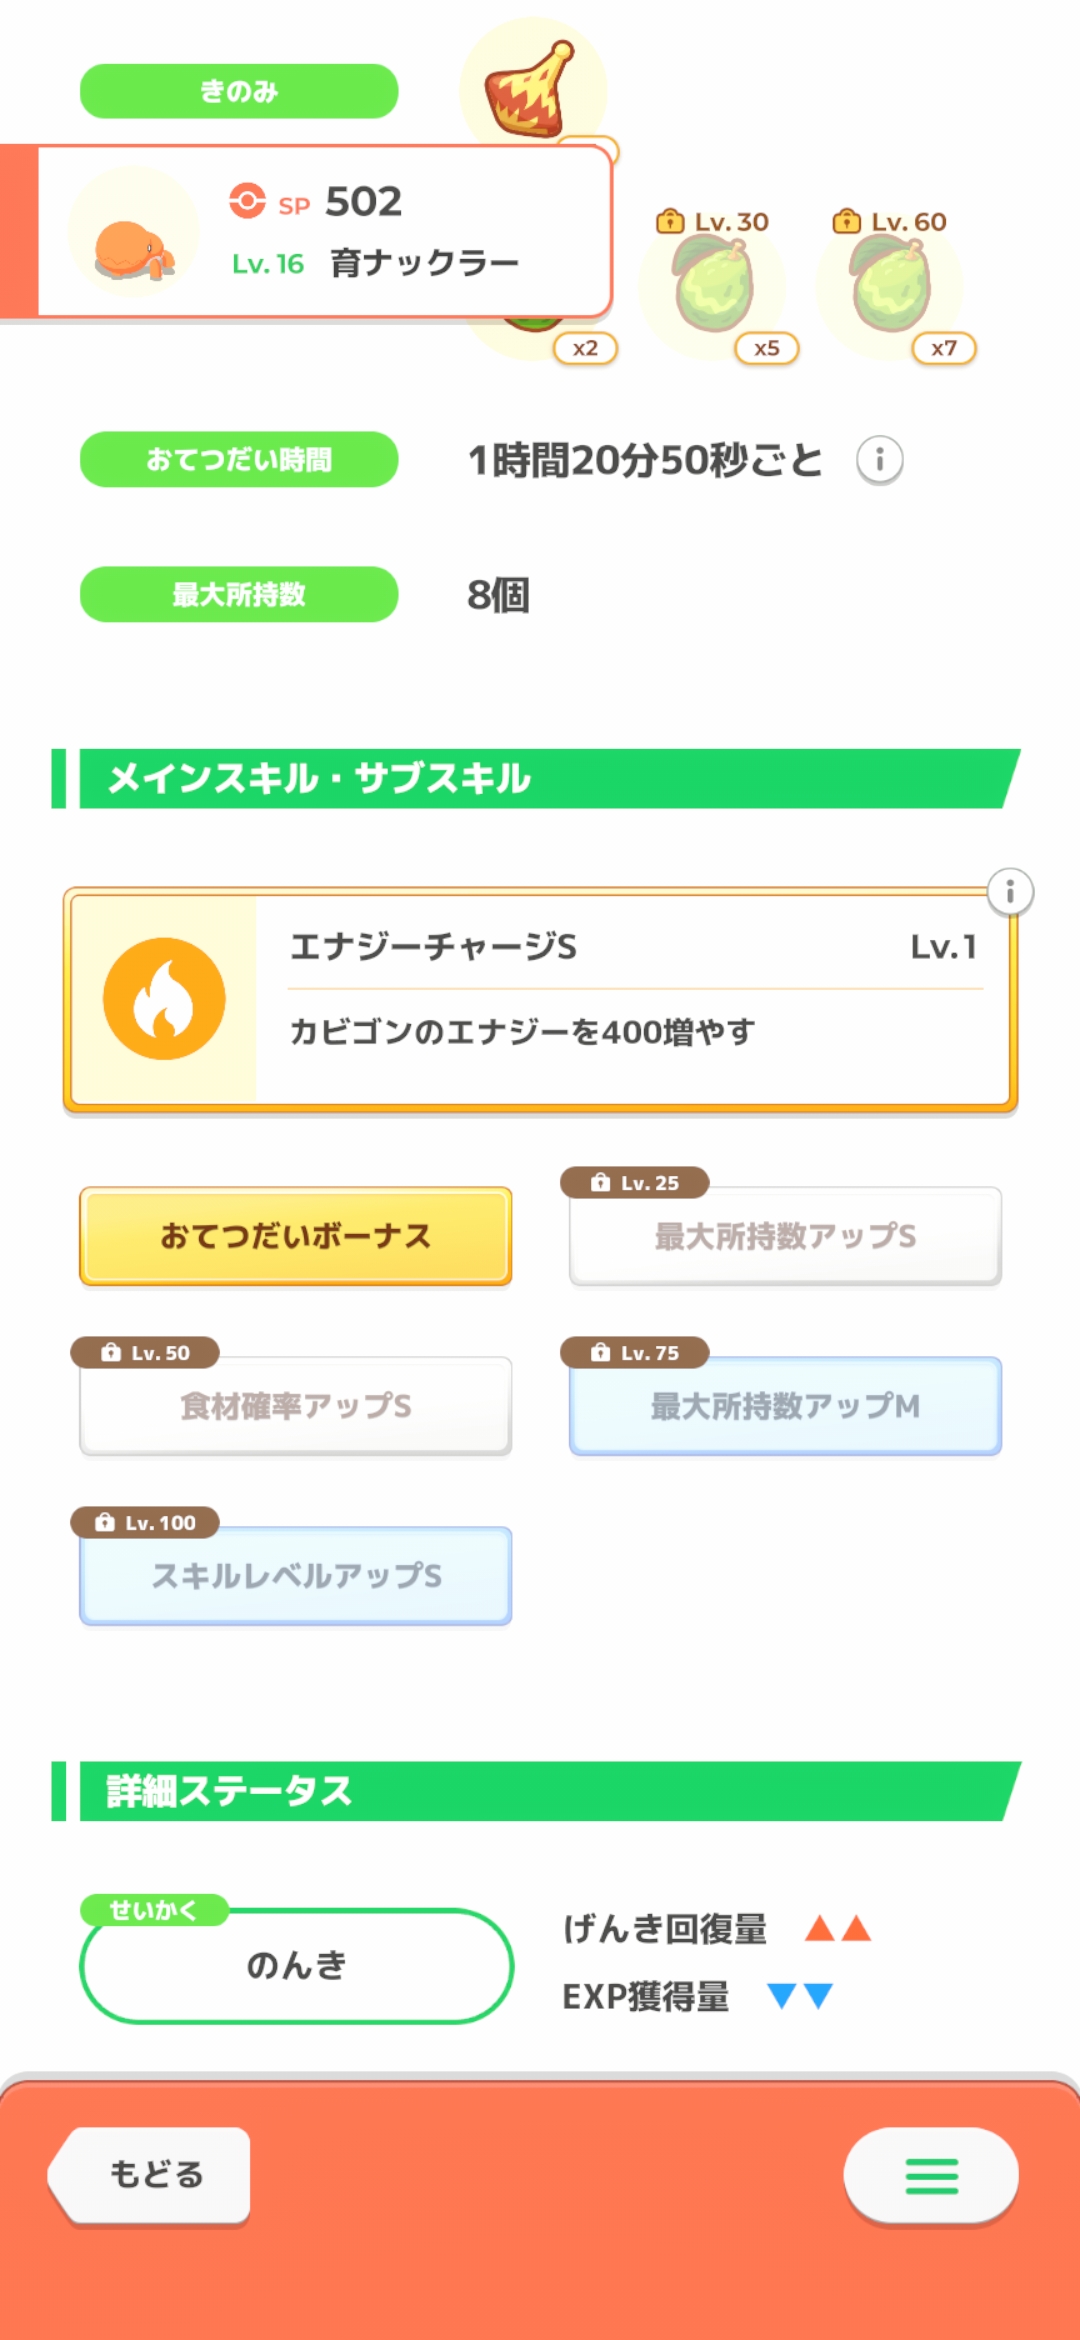Tap locked 最大所持数アップS sub skill
1080x2340 pixels.
pos(785,1236)
